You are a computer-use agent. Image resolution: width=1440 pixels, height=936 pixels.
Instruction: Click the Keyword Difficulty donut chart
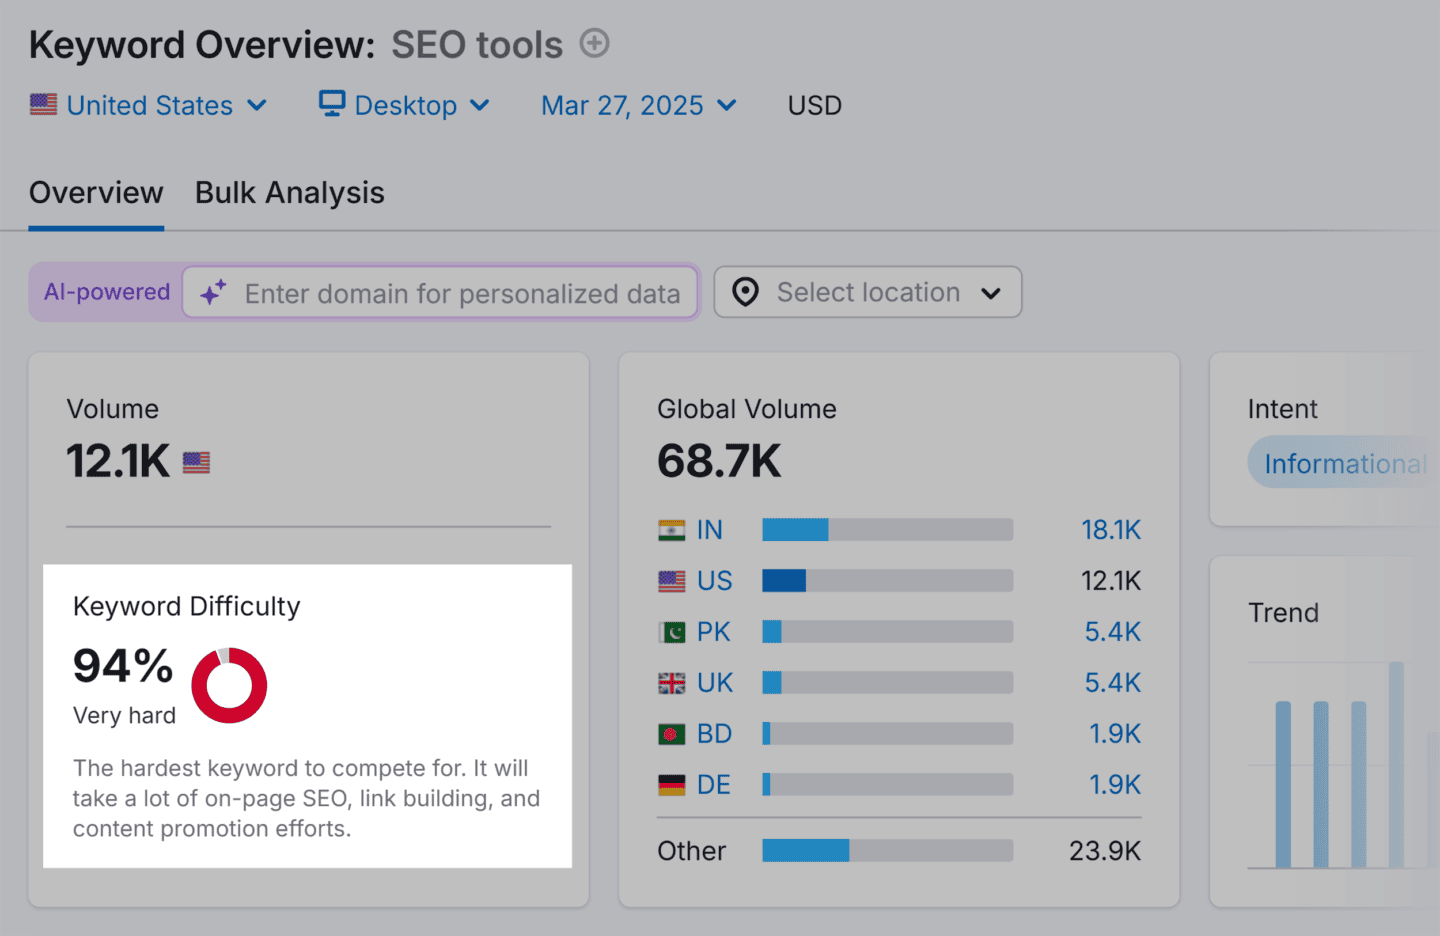(229, 685)
